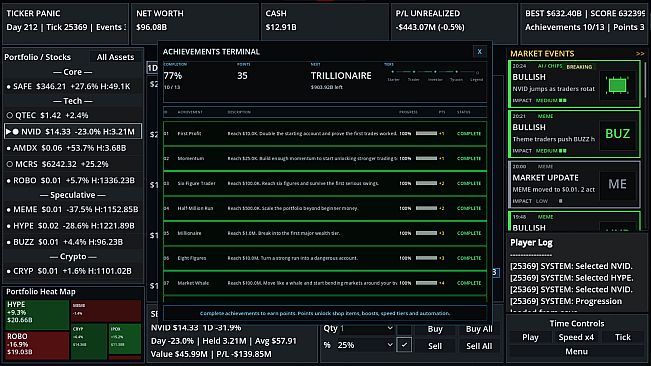Click the Sell All button
651x366 pixels.
[479, 346]
